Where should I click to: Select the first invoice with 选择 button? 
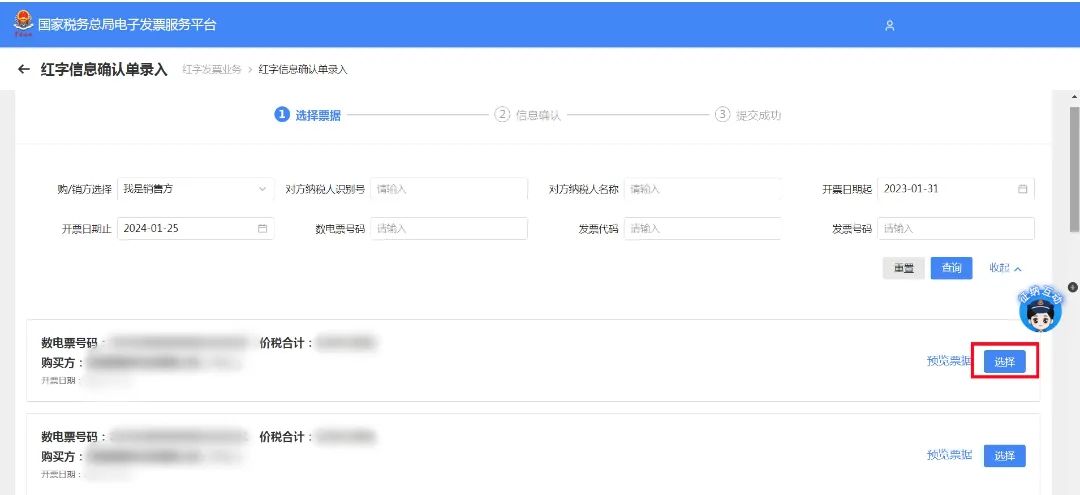click(x=1004, y=362)
